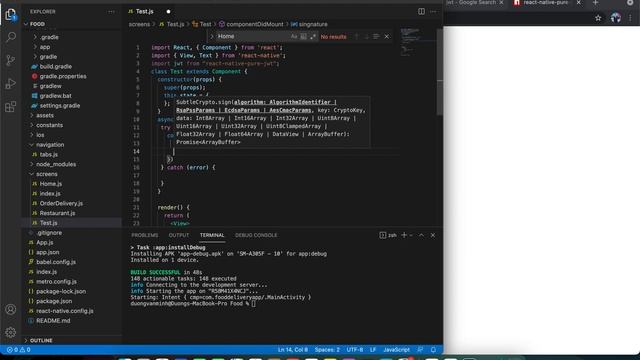Click Ln 14, Col 8 in status bar
This screenshot has height=360, width=640.
pos(293,350)
